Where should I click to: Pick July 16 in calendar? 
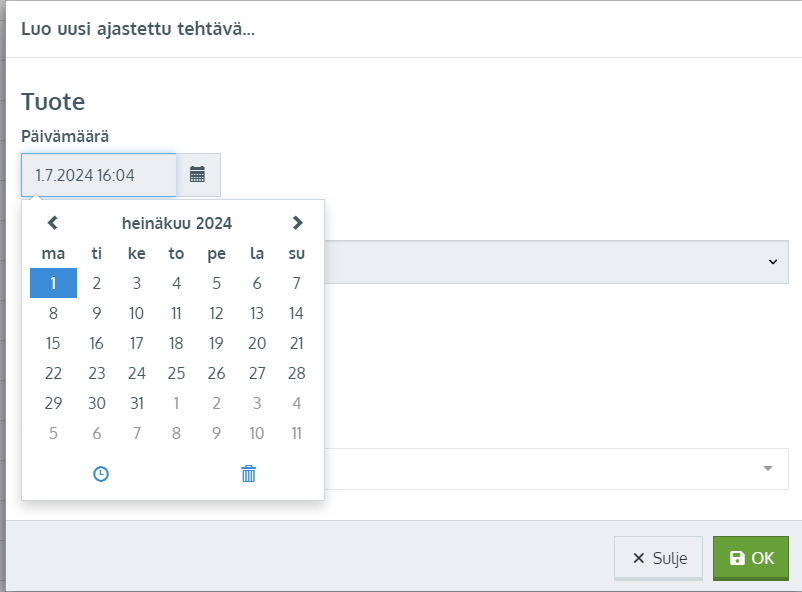[x=97, y=343]
